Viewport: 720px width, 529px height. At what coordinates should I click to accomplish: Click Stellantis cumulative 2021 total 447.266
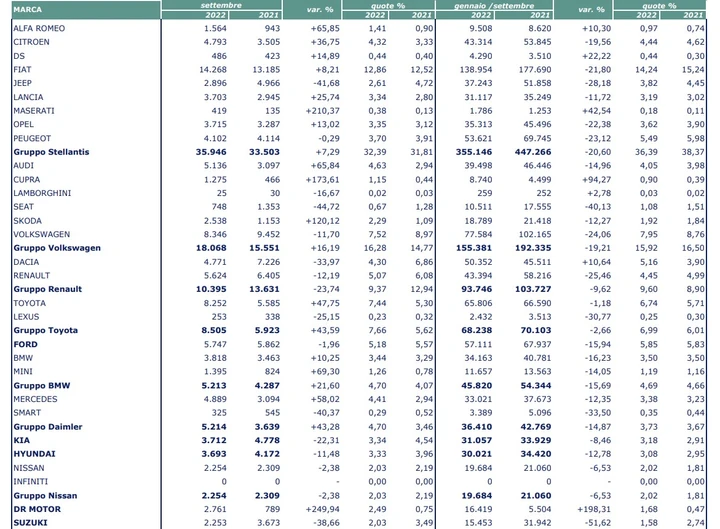533,152
